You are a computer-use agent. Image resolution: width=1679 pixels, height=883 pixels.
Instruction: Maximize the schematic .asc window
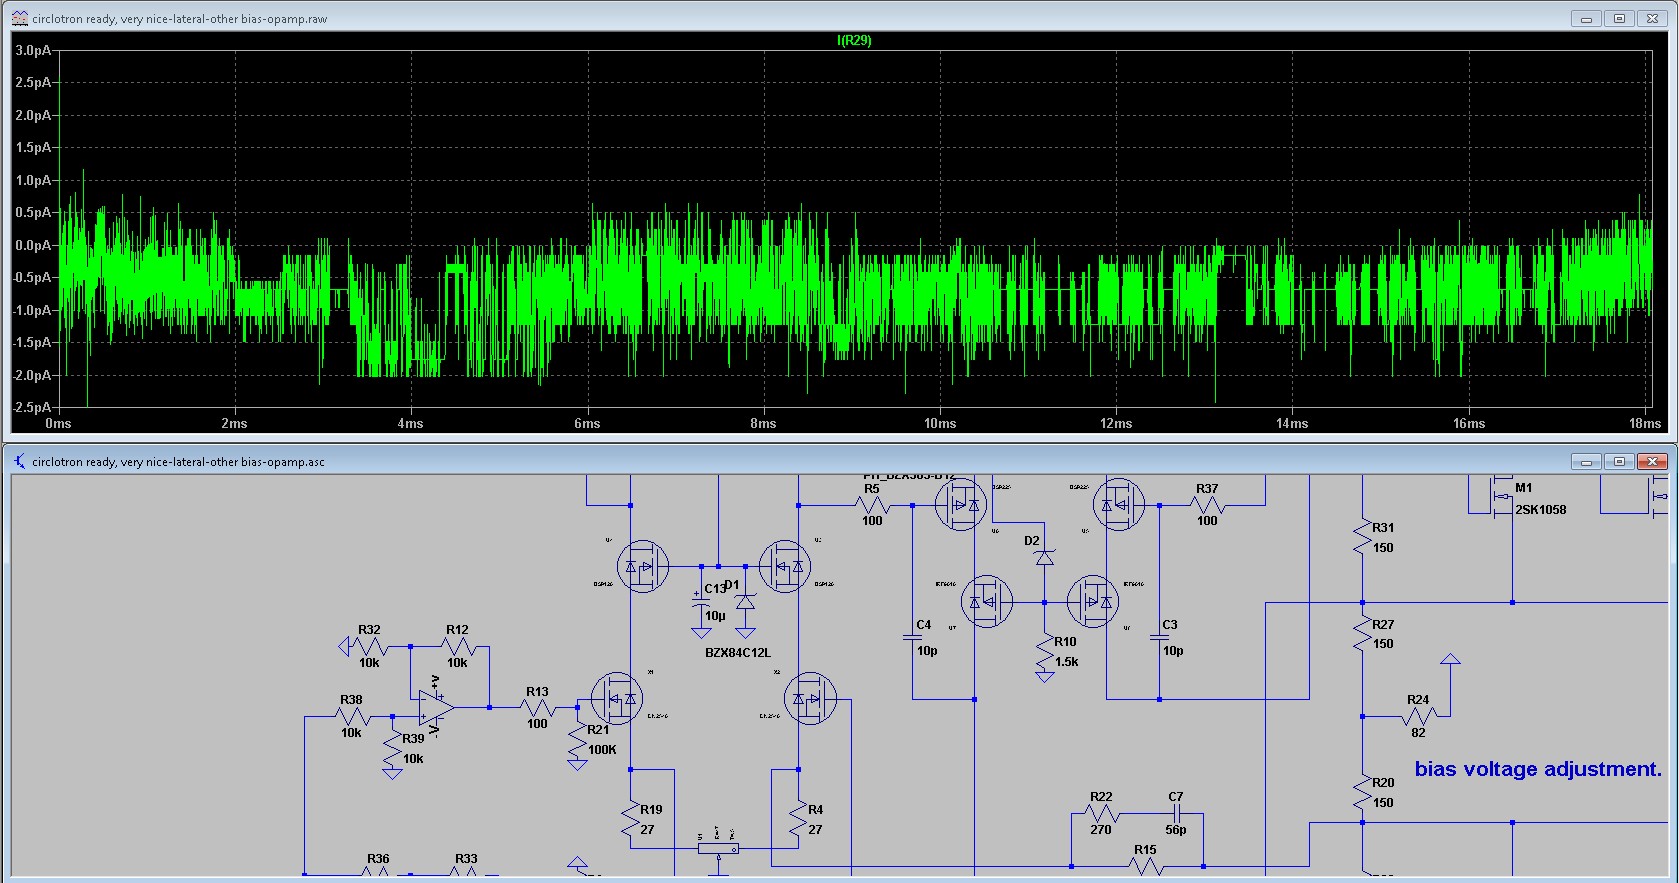1619,461
